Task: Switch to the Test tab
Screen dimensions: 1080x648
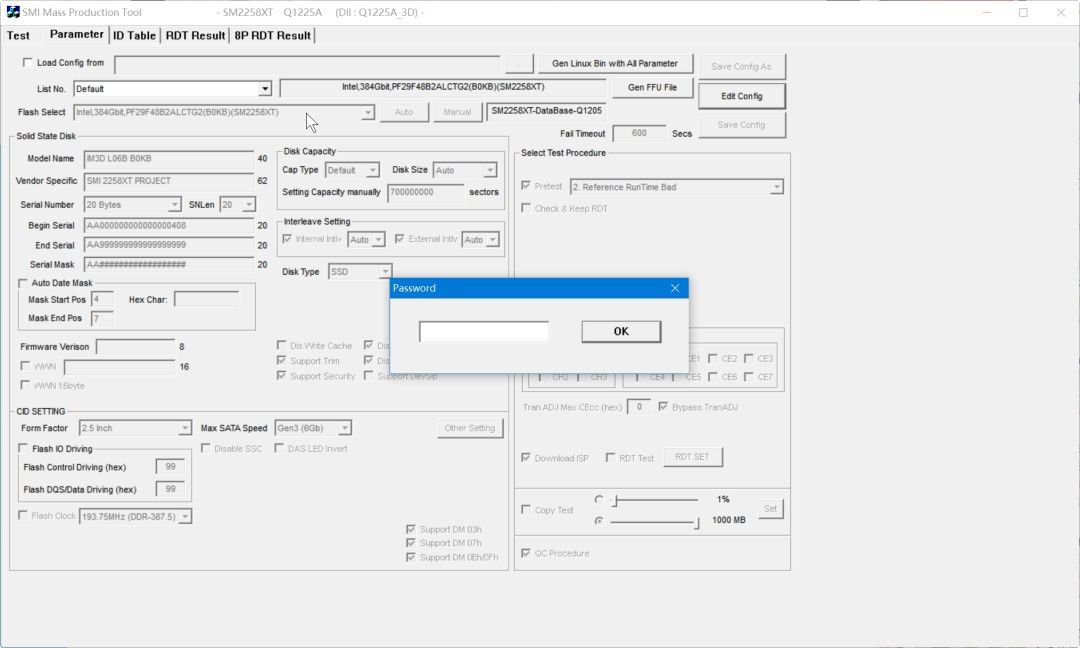Action: pyautogui.click(x=19, y=36)
